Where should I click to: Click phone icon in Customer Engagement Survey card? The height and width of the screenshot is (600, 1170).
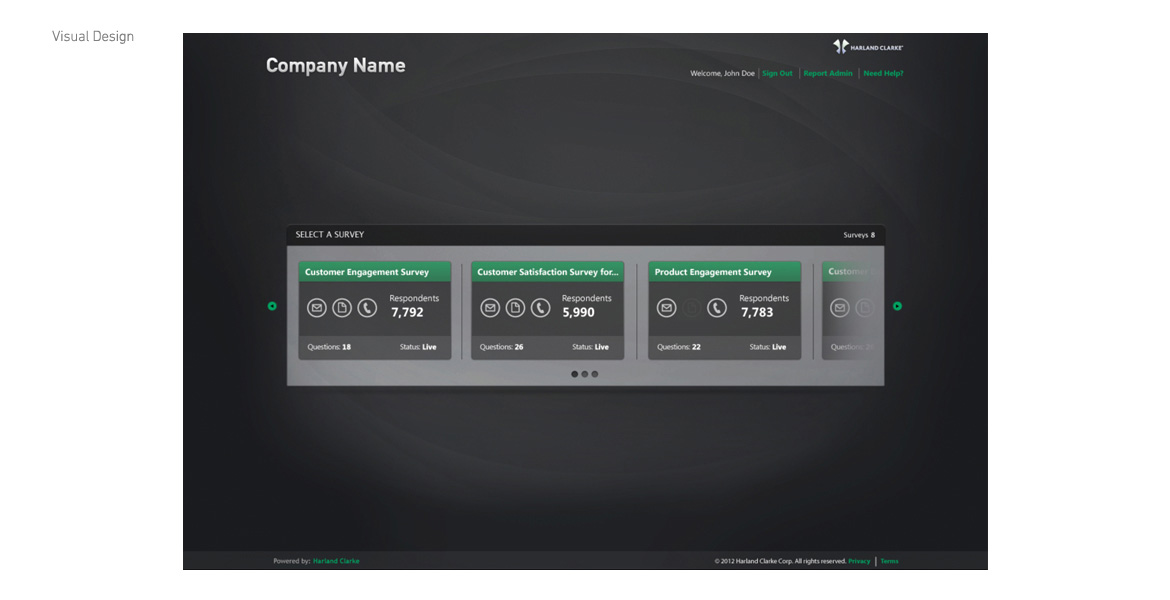[x=367, y=308]
